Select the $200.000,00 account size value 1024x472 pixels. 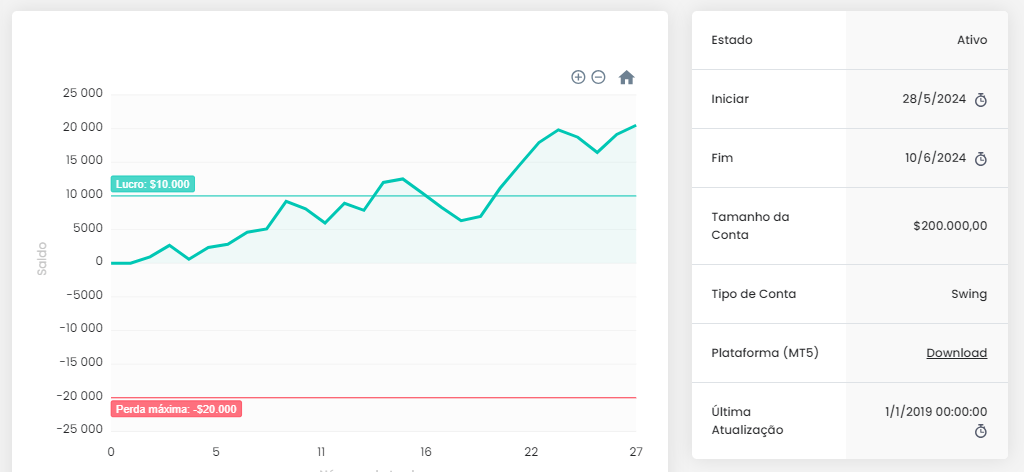949,226
